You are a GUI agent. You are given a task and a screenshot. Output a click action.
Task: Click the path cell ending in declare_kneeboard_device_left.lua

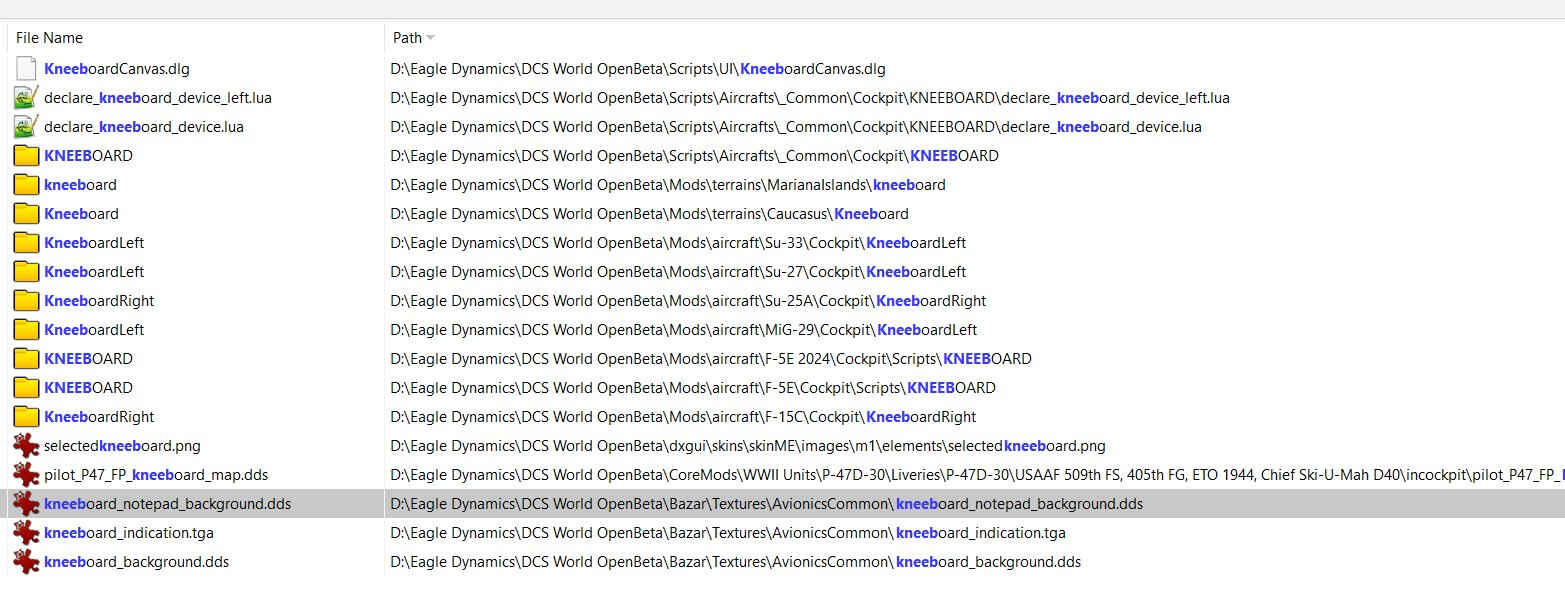tap(810, 98)
